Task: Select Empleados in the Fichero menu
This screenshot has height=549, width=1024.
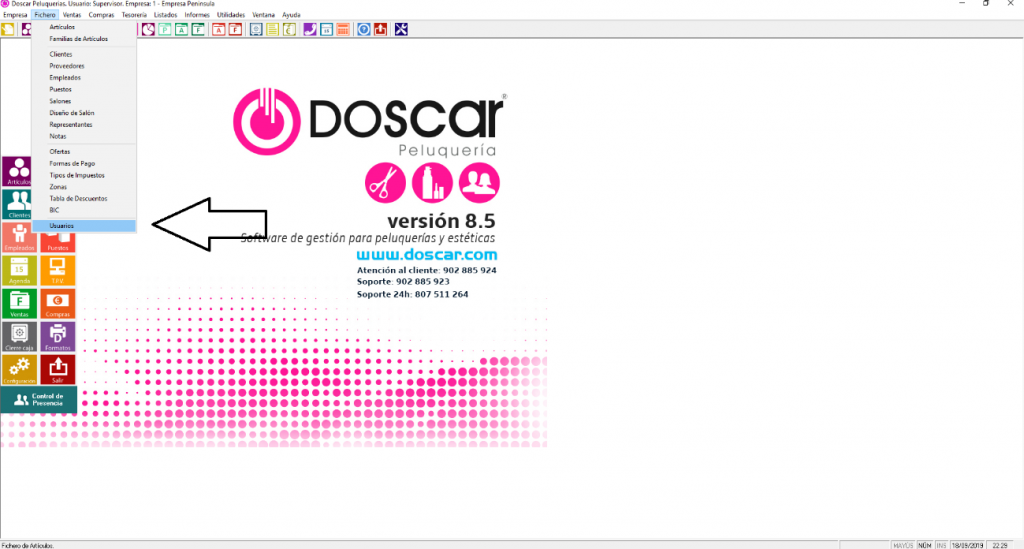Action: [84, 78]
